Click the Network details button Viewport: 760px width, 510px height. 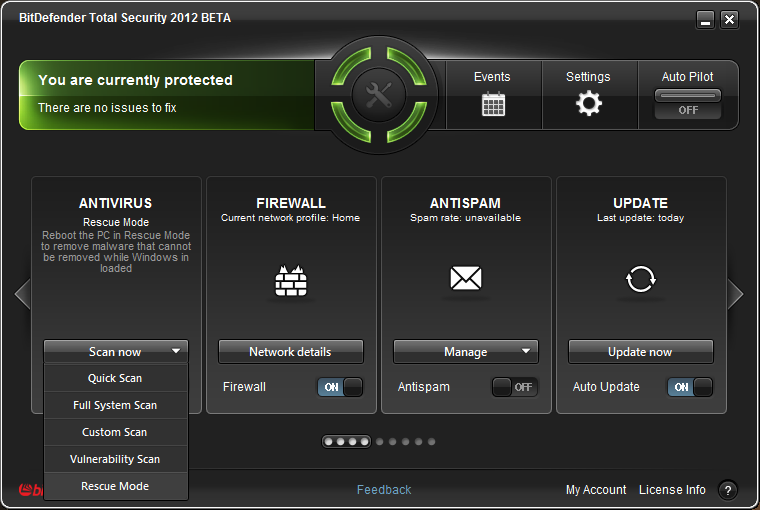(x=290, y=352)
